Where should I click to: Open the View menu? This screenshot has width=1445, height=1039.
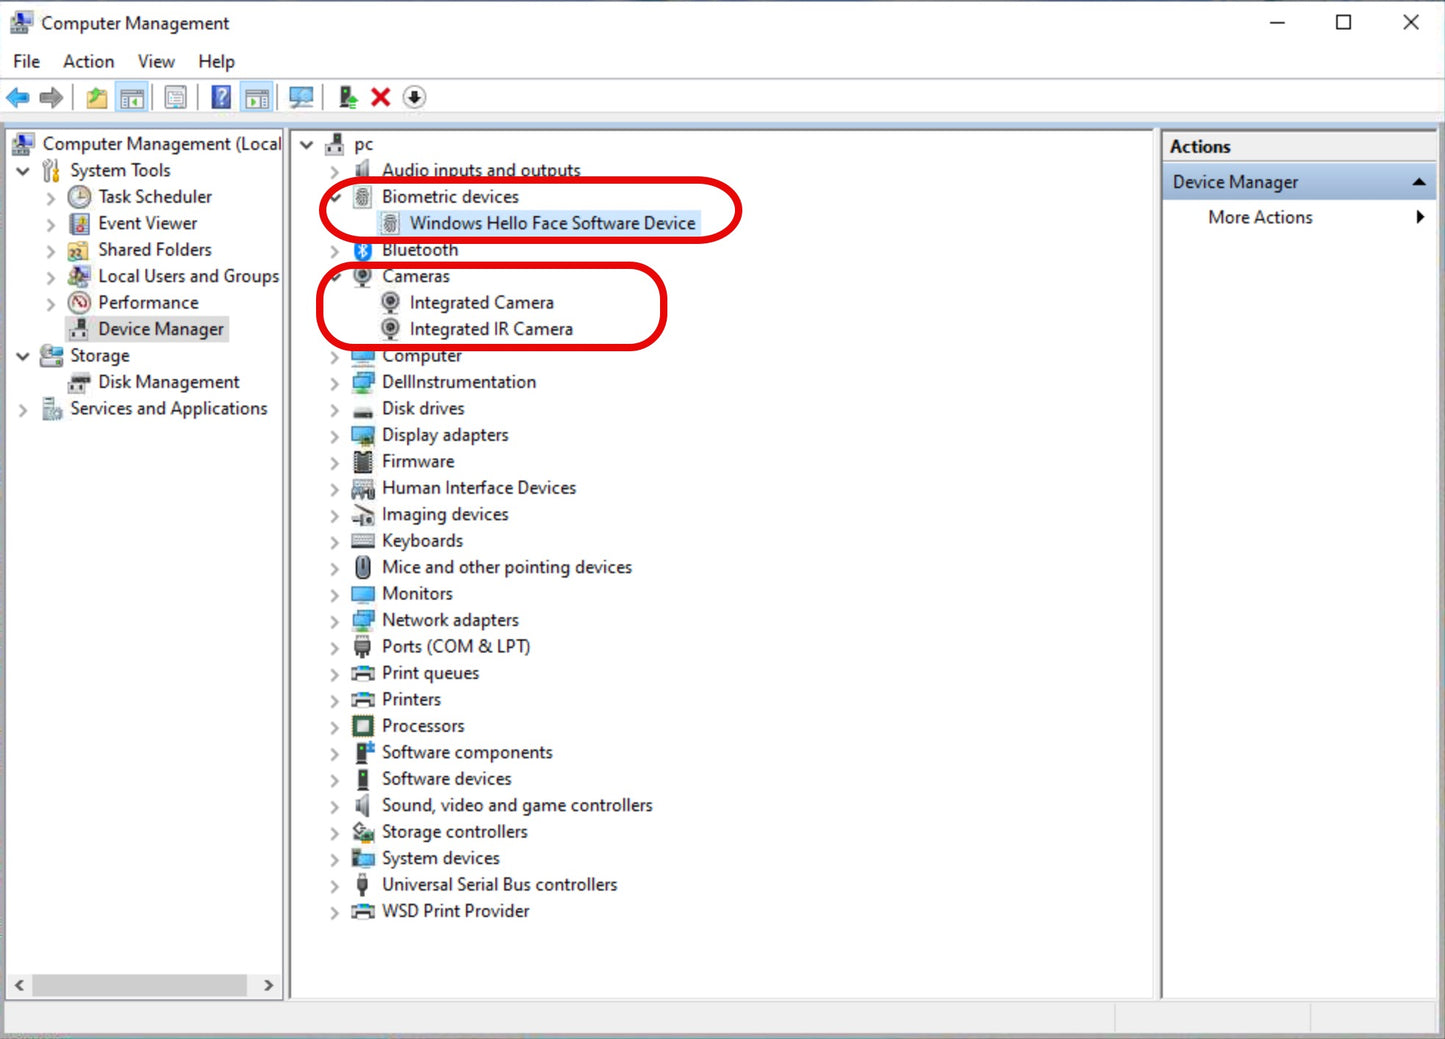[155, 61]
